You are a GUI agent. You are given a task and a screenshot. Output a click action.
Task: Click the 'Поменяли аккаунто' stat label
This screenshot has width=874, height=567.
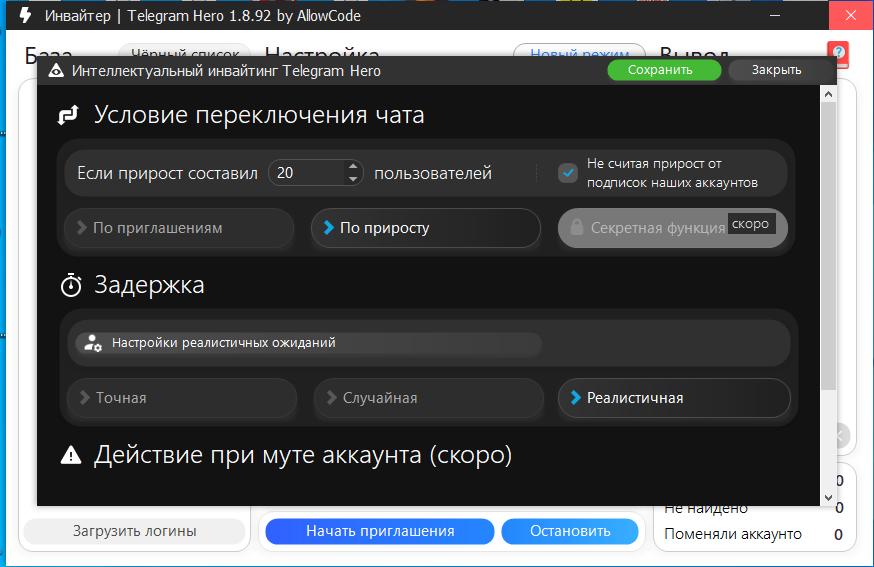(x=732, y=534)
